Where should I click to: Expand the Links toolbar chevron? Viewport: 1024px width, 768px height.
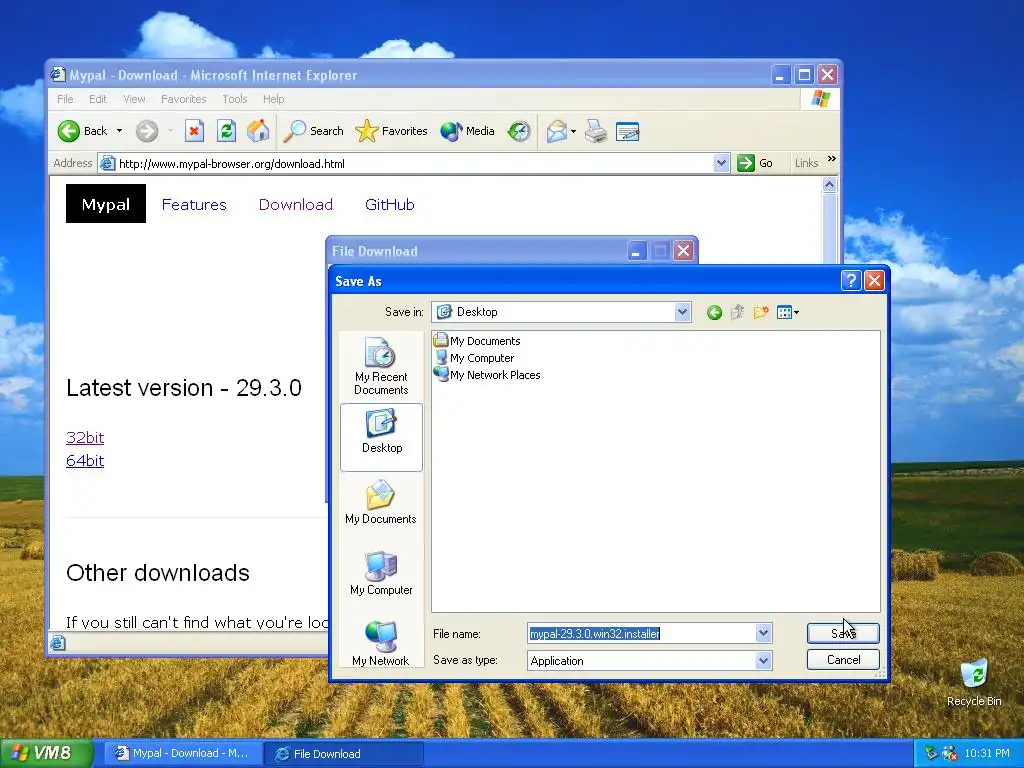click(x=831, y=159)
